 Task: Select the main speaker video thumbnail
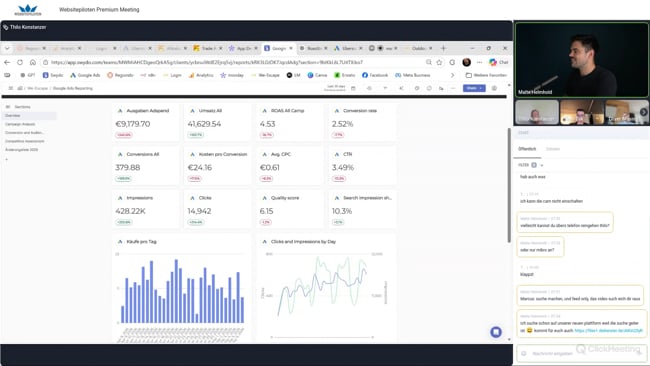tap(582, 60)
